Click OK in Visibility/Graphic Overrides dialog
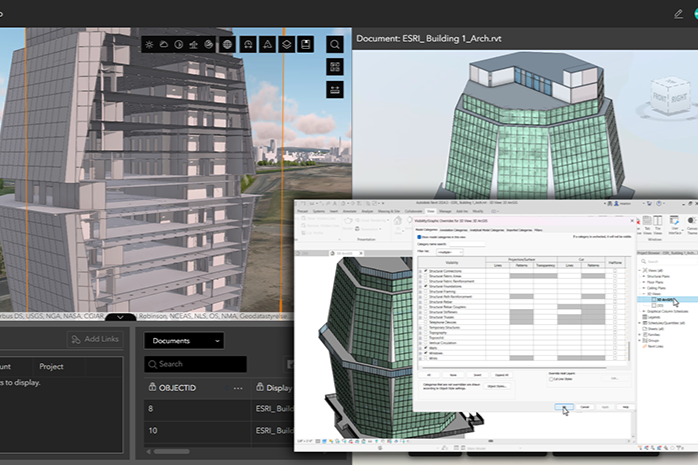This screenshot has height=465, width=698. click(x=564, y=407)
